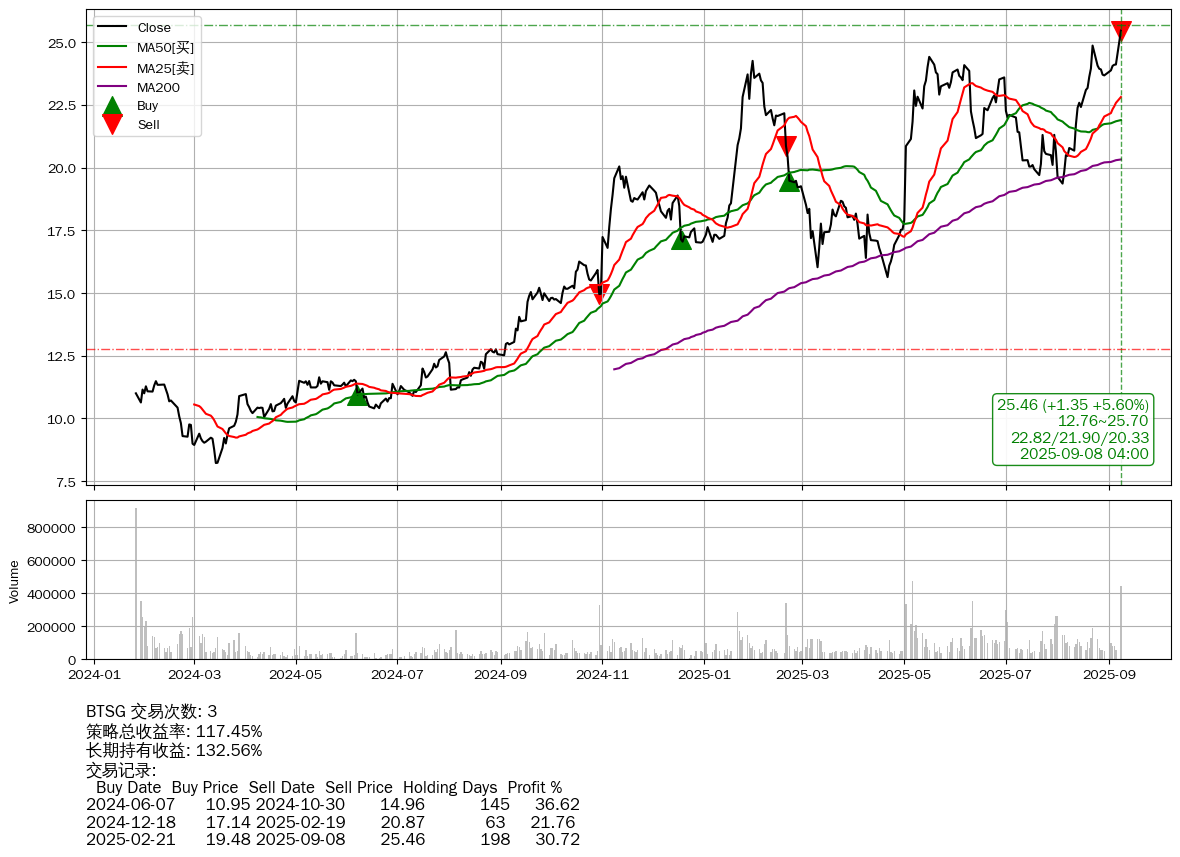Click the red Sell marker near 2024-11

(599, 293)
